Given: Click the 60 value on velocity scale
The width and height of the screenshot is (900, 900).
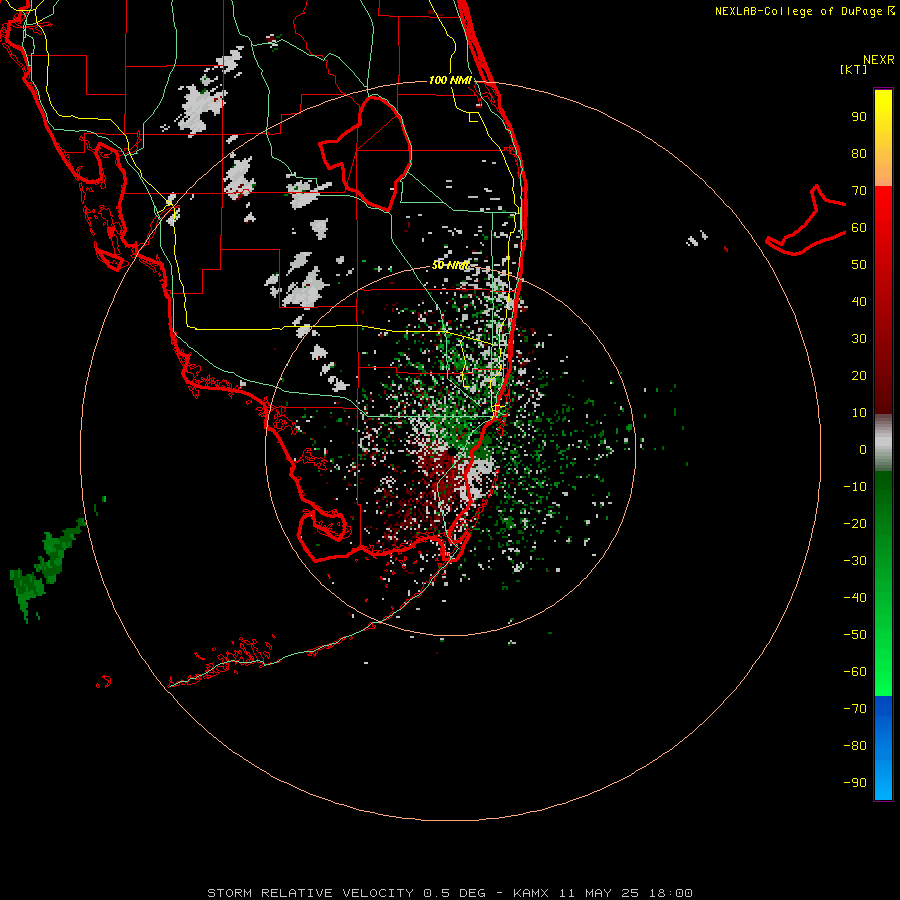Looking at the screenshot, I should coord(859,228).
